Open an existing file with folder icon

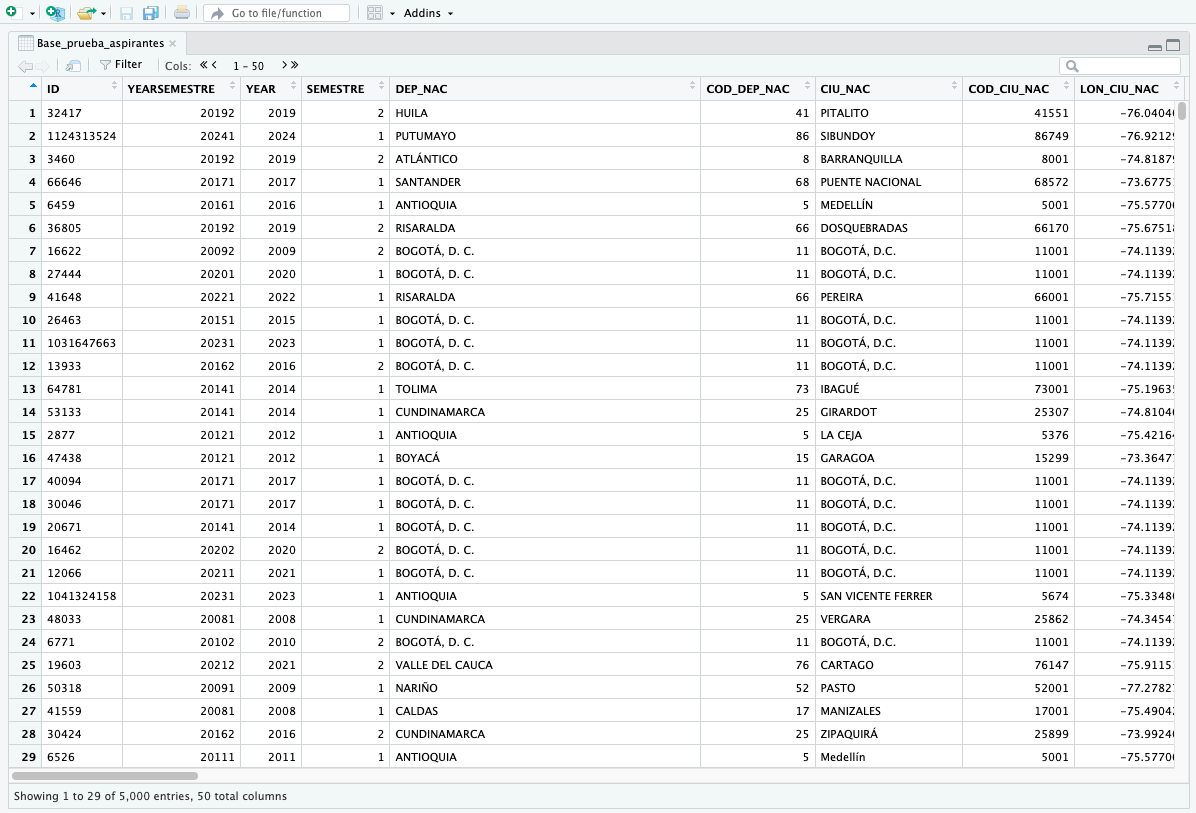coord(86,13)
